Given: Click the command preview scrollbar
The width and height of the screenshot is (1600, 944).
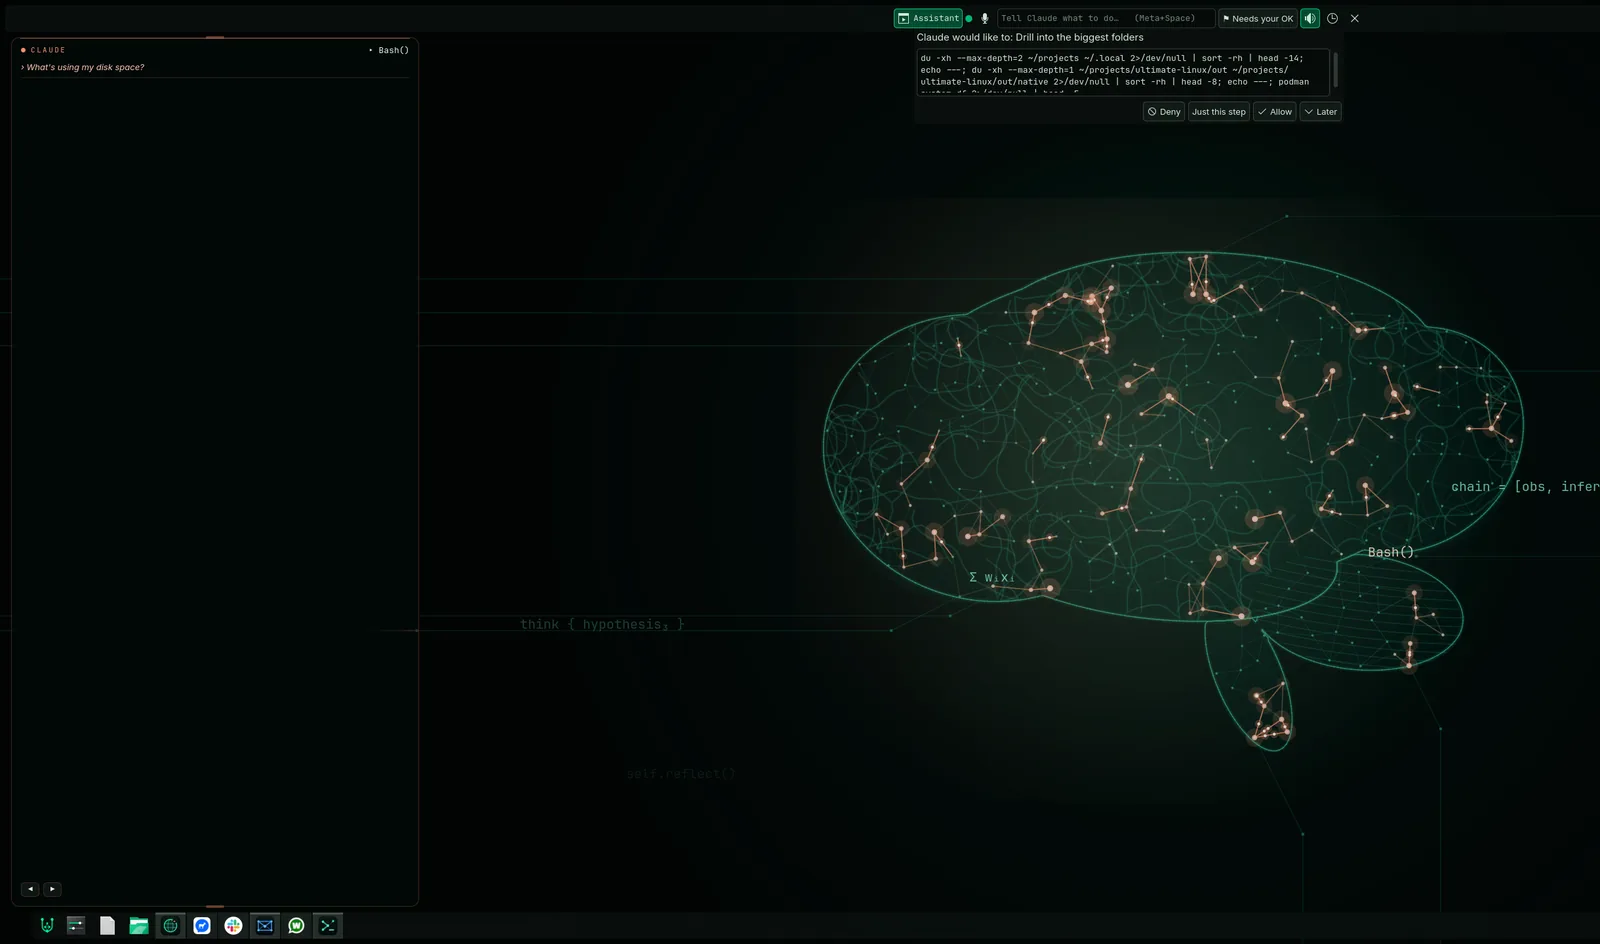Looking at the screenshot, I should coord(1335,70).
